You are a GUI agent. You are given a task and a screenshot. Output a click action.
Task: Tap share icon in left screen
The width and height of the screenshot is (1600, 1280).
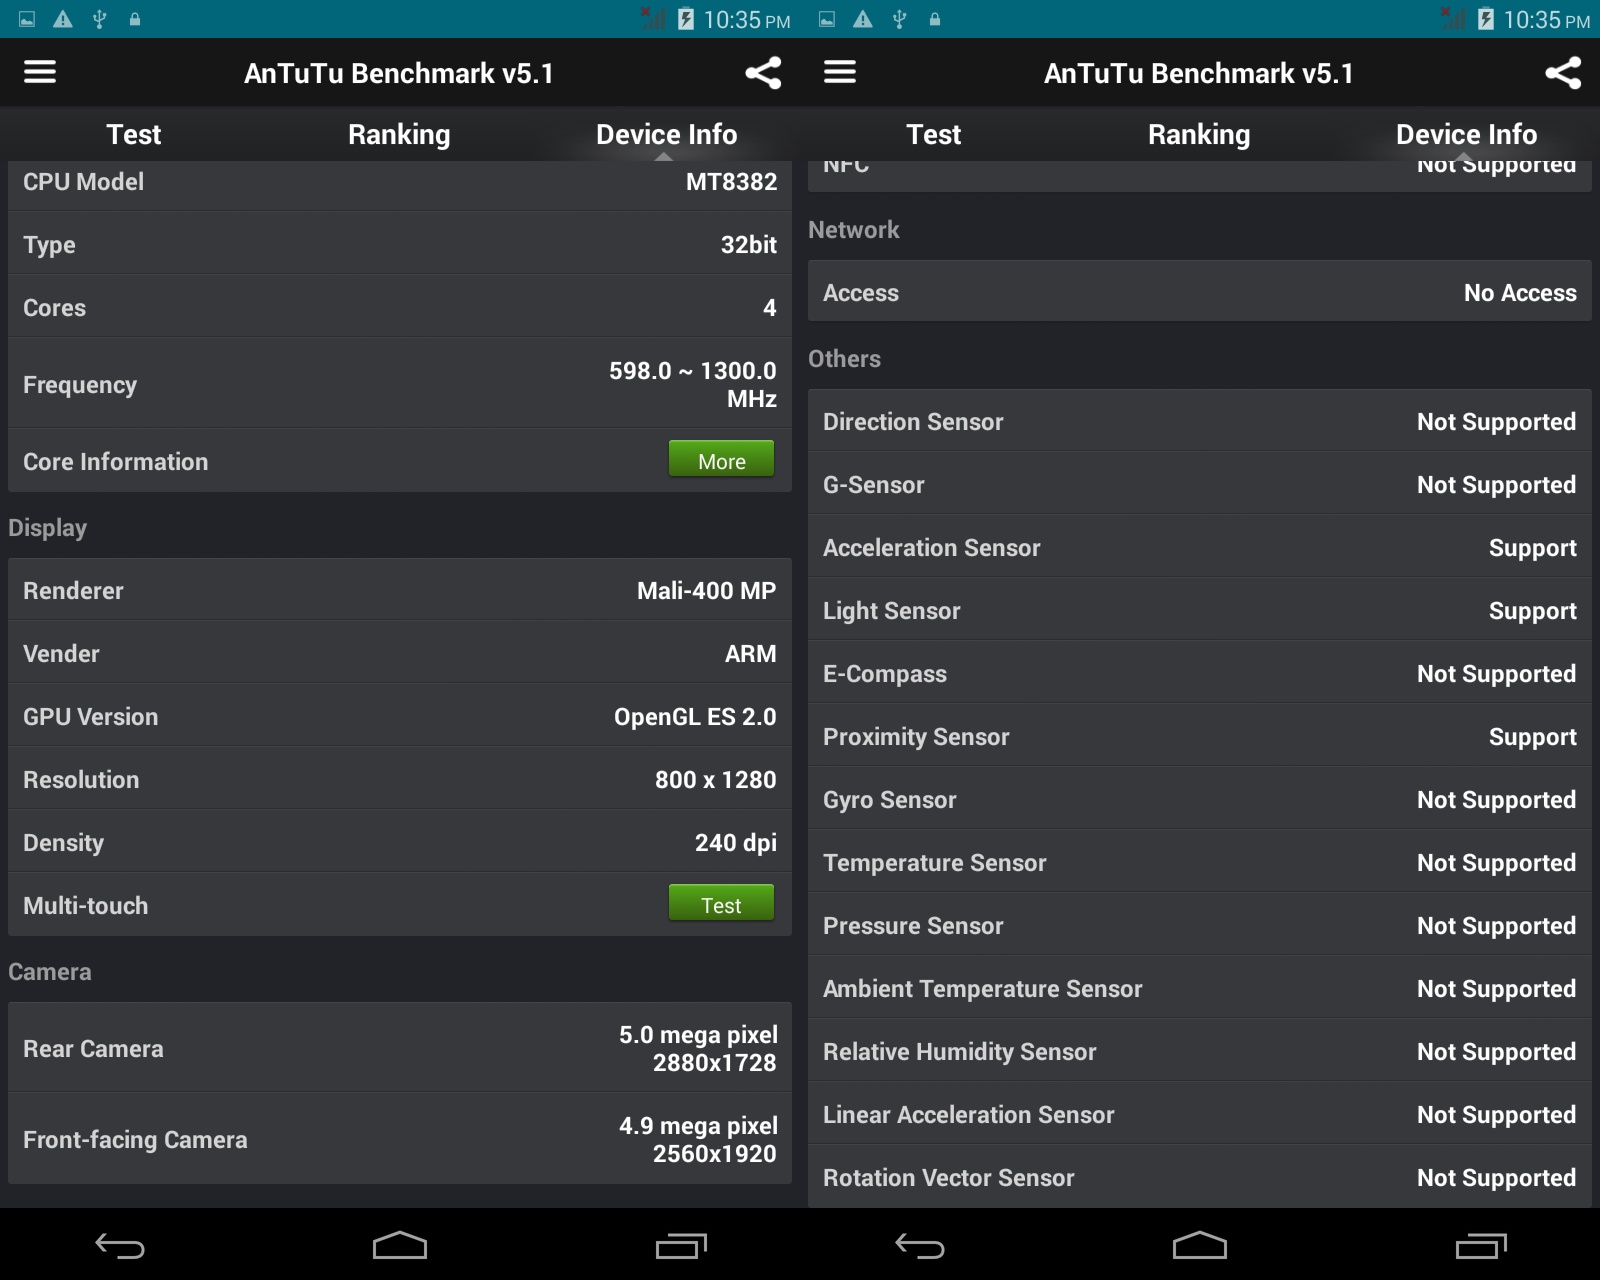pyautogui.click(x=763, y=73)
